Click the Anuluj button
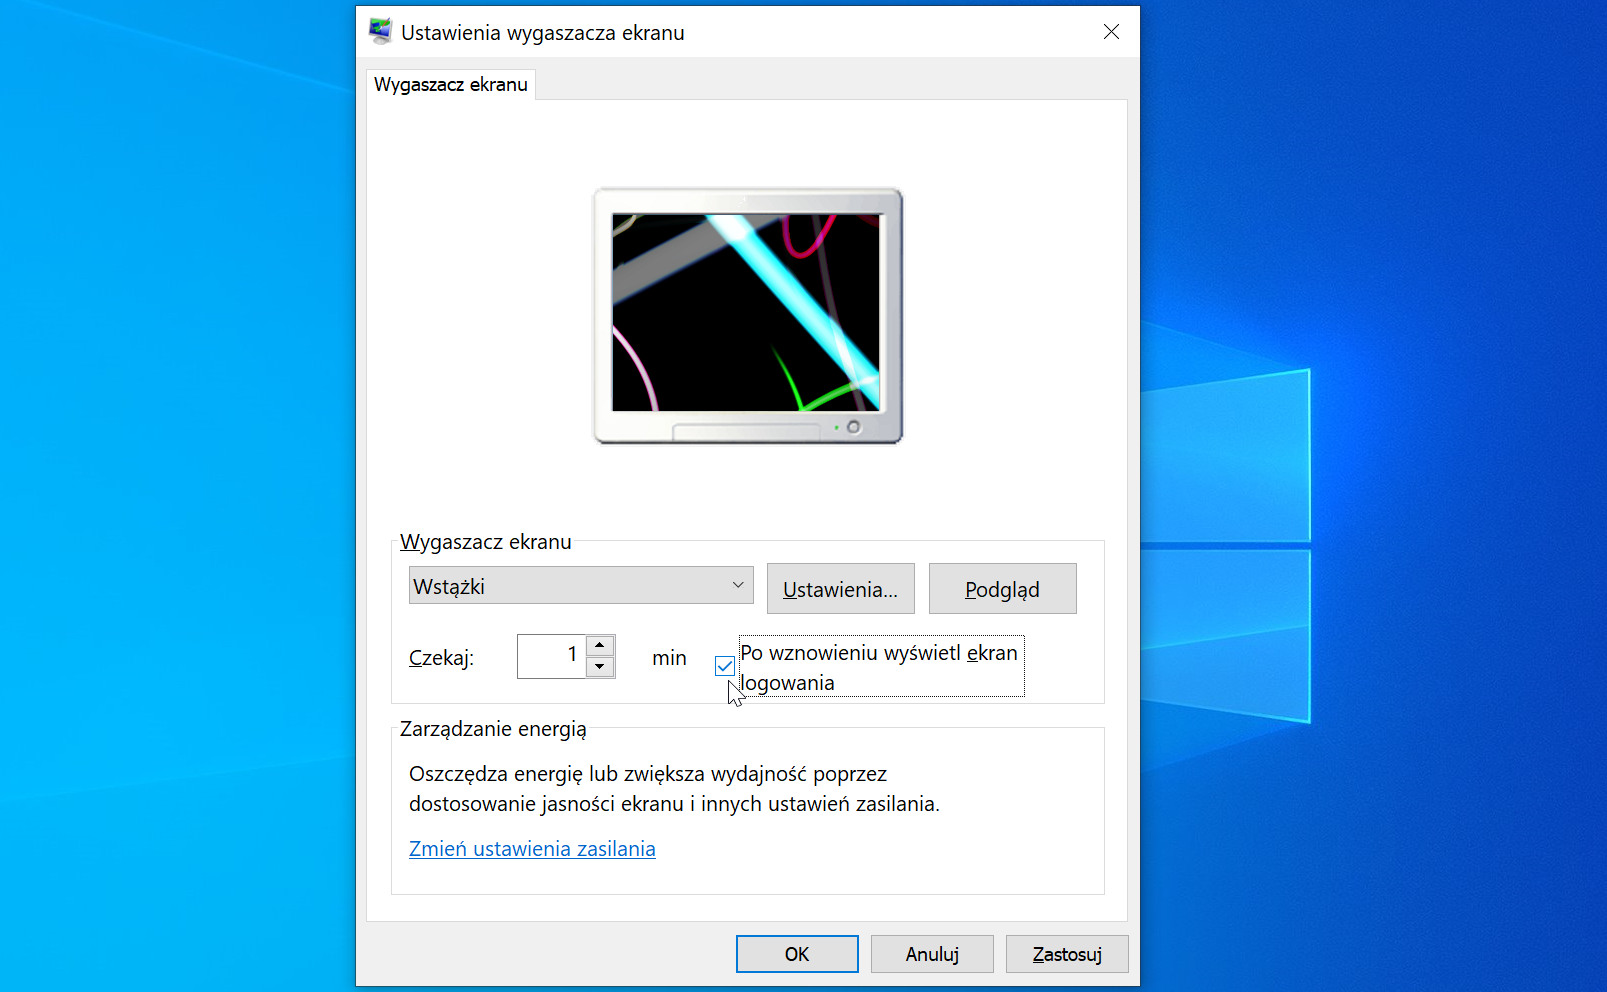 (x=932, y=954)
